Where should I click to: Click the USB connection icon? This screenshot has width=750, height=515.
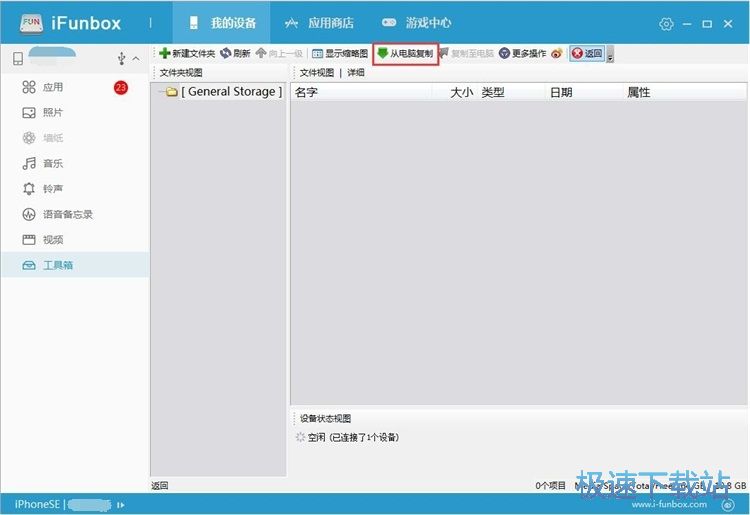[121, 58]
